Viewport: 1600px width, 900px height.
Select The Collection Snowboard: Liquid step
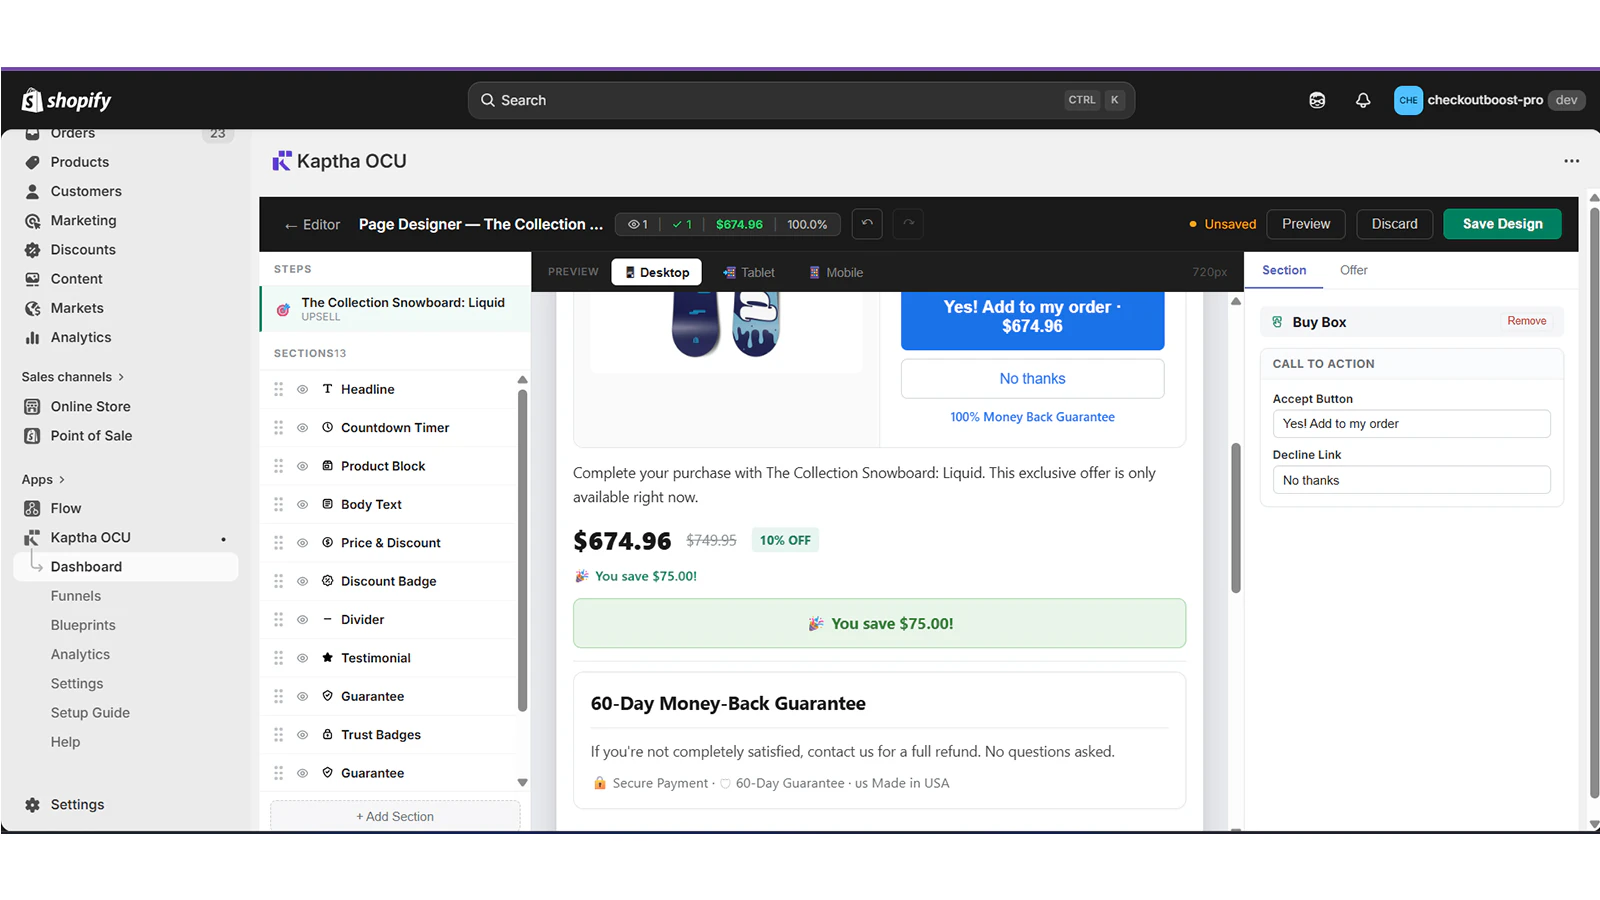[x=395, y=309]
